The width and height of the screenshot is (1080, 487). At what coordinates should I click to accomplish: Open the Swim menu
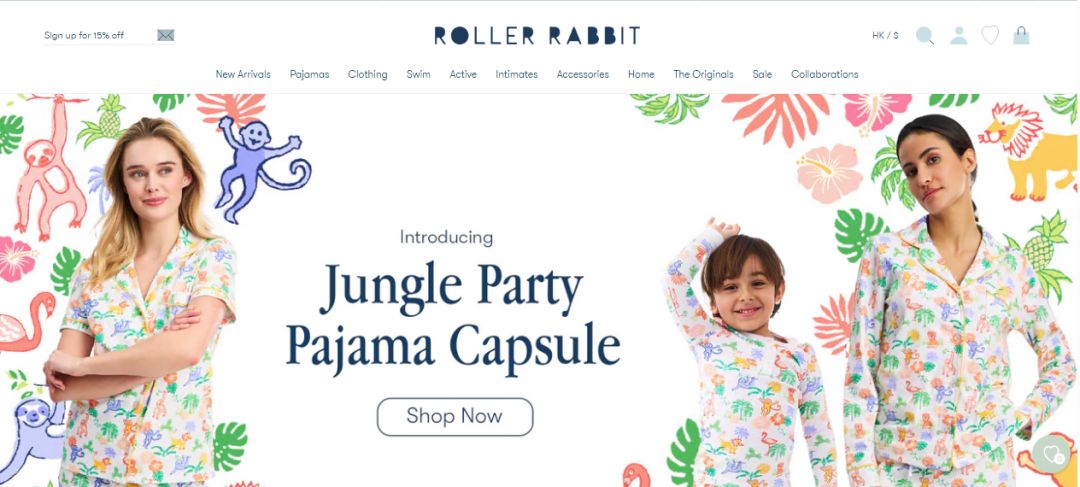(418, 74)
